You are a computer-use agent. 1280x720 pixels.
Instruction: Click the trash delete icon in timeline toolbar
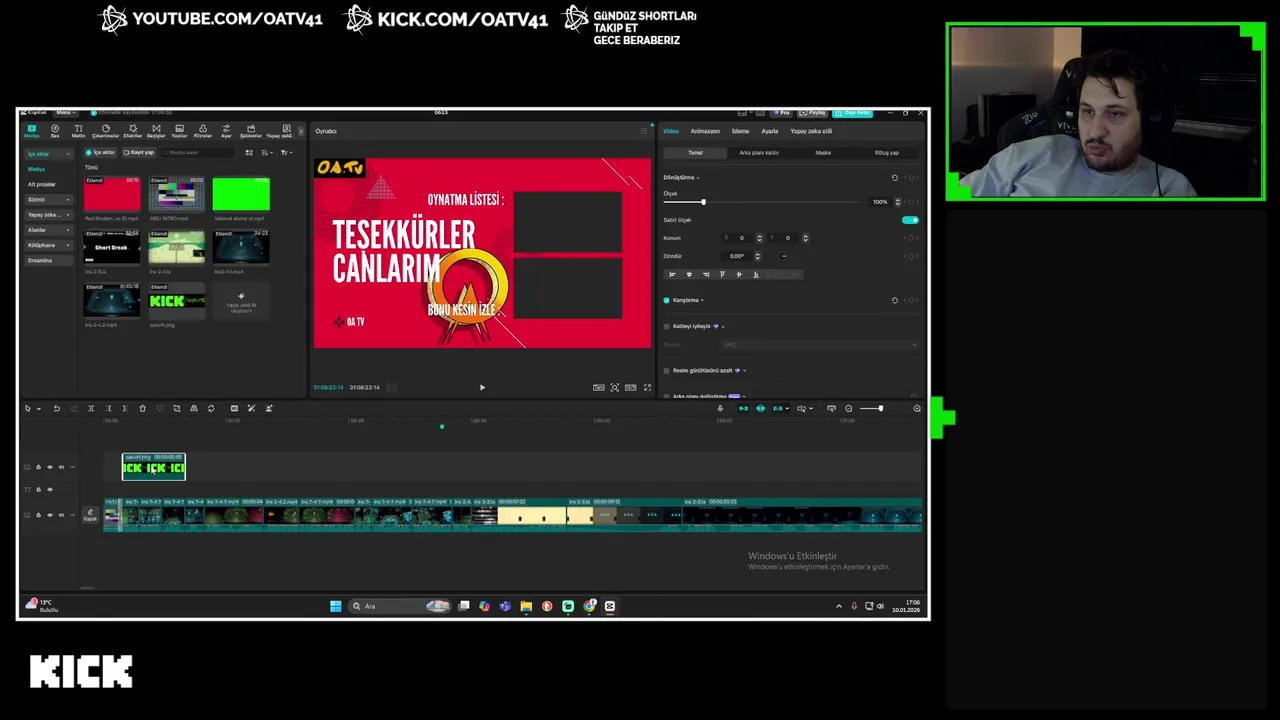pos(142,408)
